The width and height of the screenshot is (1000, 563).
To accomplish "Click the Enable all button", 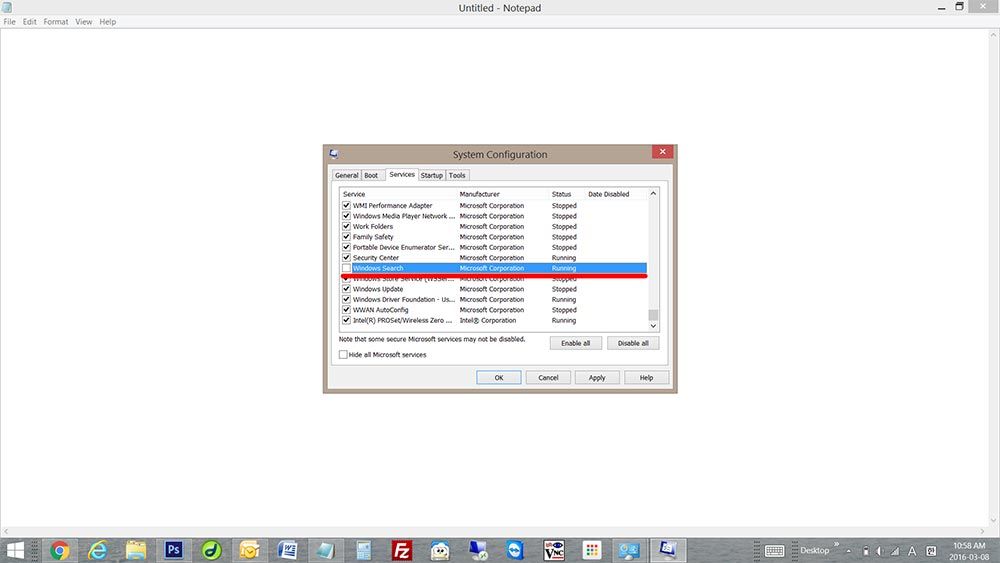I will coord(575,343).
